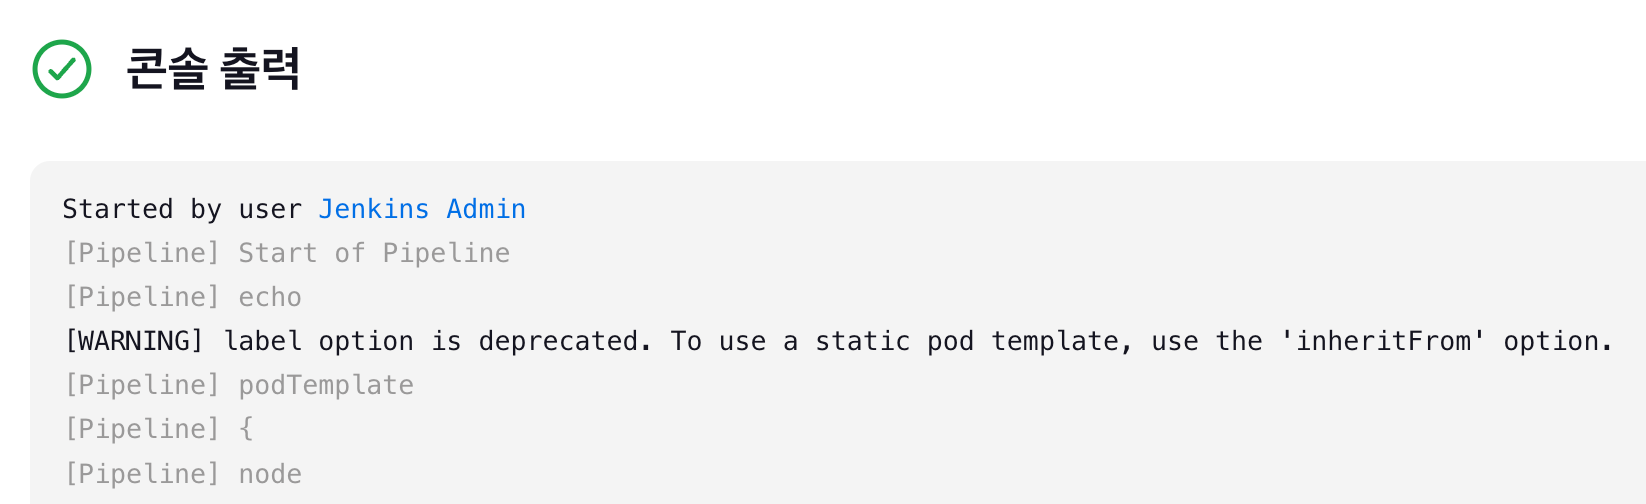
Task: Click the [Pipeline] prefix before 'Start of Pipeline'
Action: click(x=141, y=253)
